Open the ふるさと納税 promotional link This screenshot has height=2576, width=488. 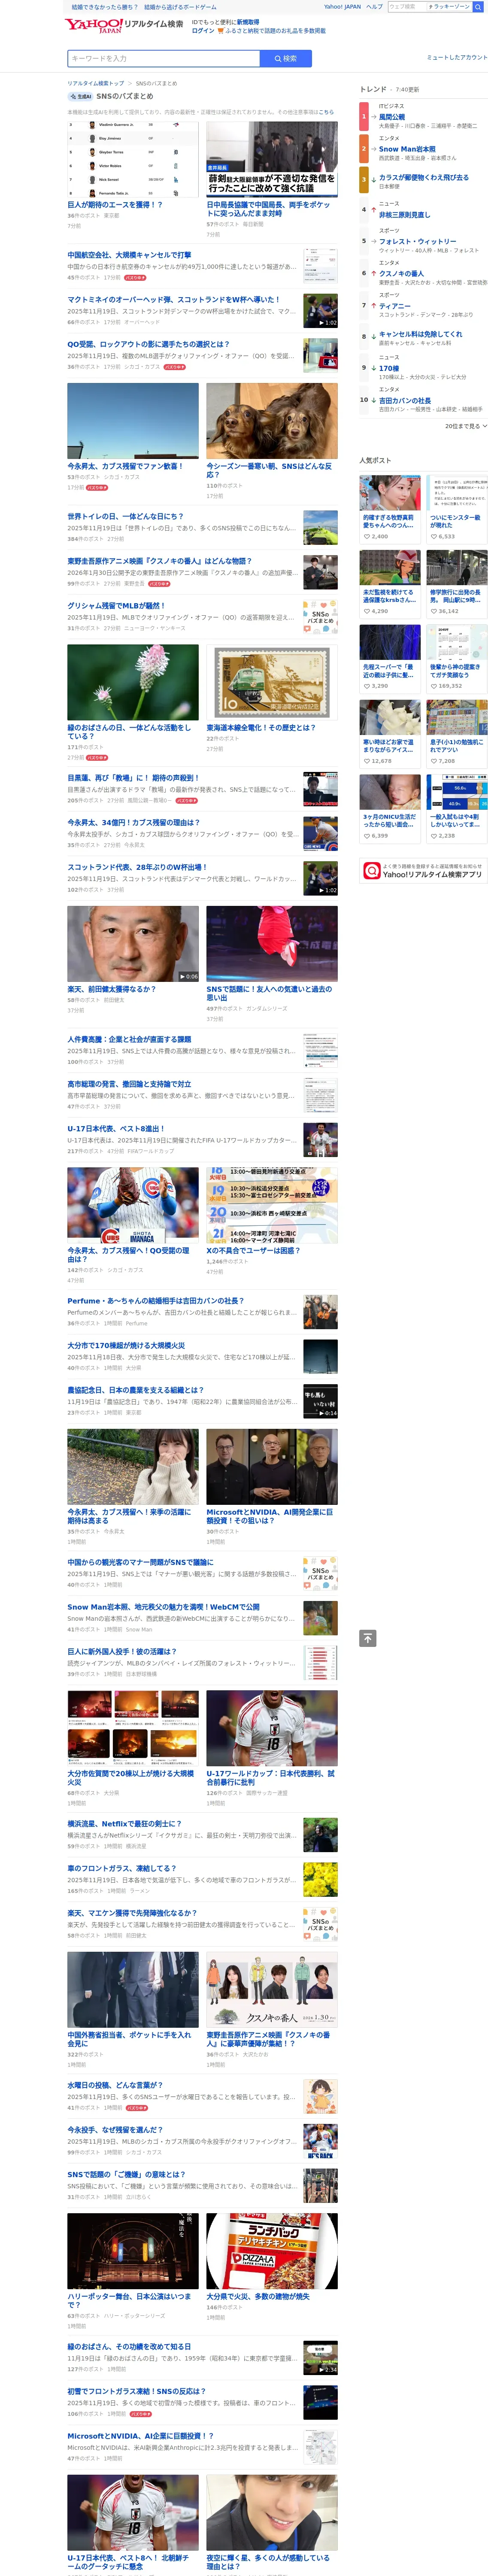pos(275,31)
